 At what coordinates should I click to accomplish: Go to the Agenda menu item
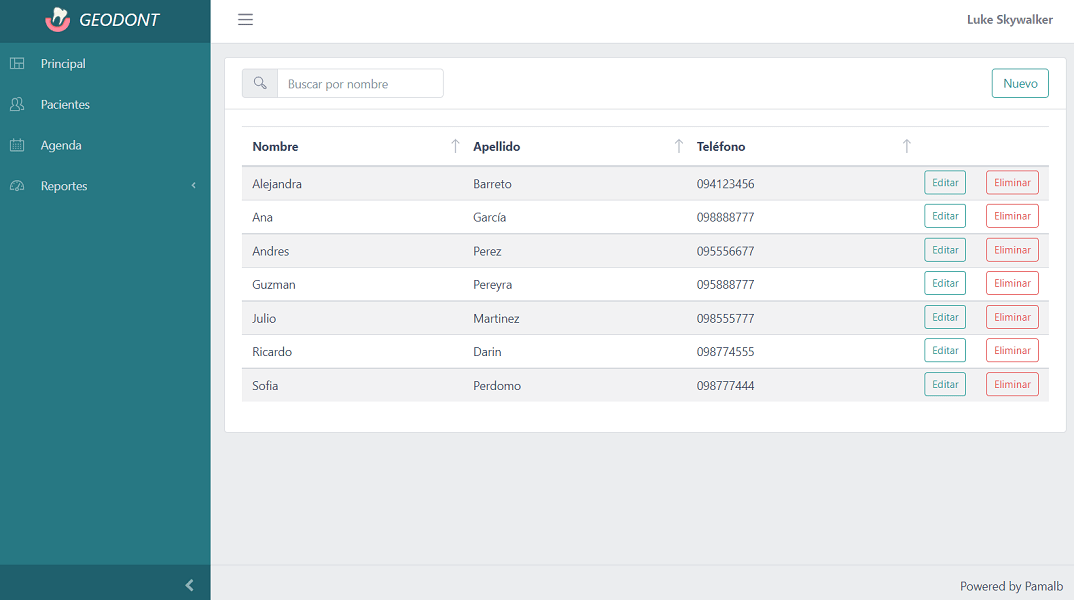(61, 145)
